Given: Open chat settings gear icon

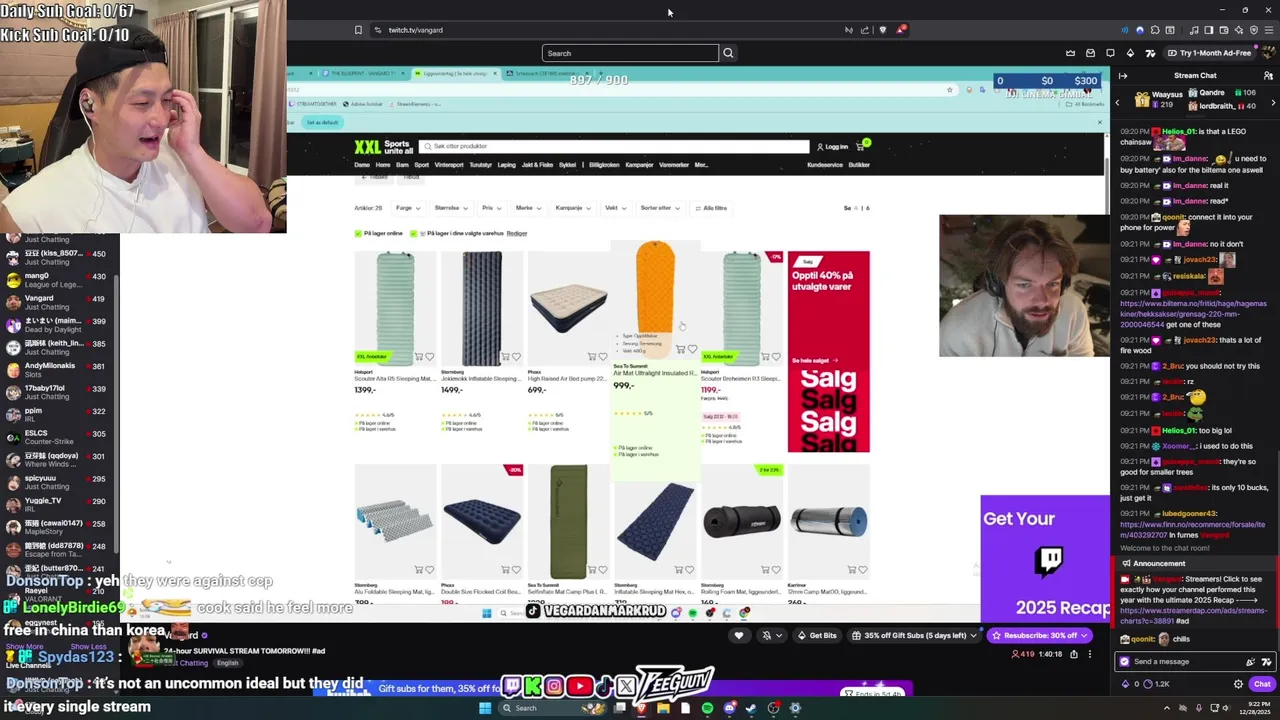Looking at the screenshot, I should click(x=1238, y=684).
